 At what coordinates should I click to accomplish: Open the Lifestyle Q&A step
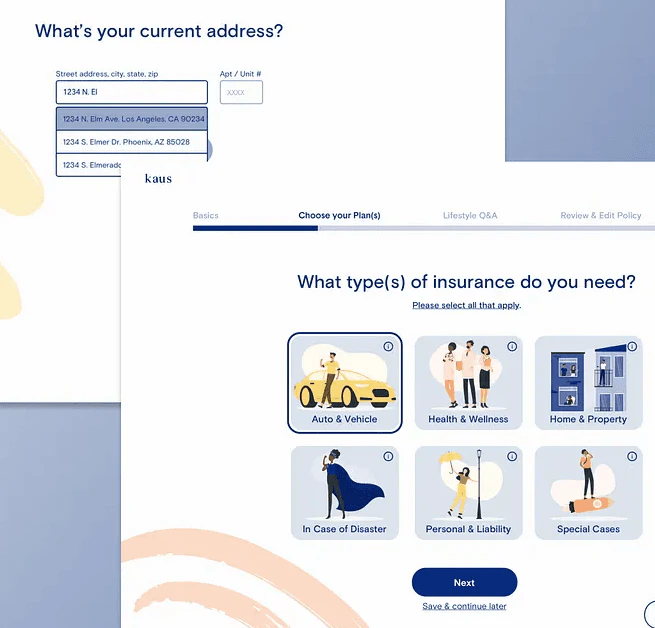470,216
